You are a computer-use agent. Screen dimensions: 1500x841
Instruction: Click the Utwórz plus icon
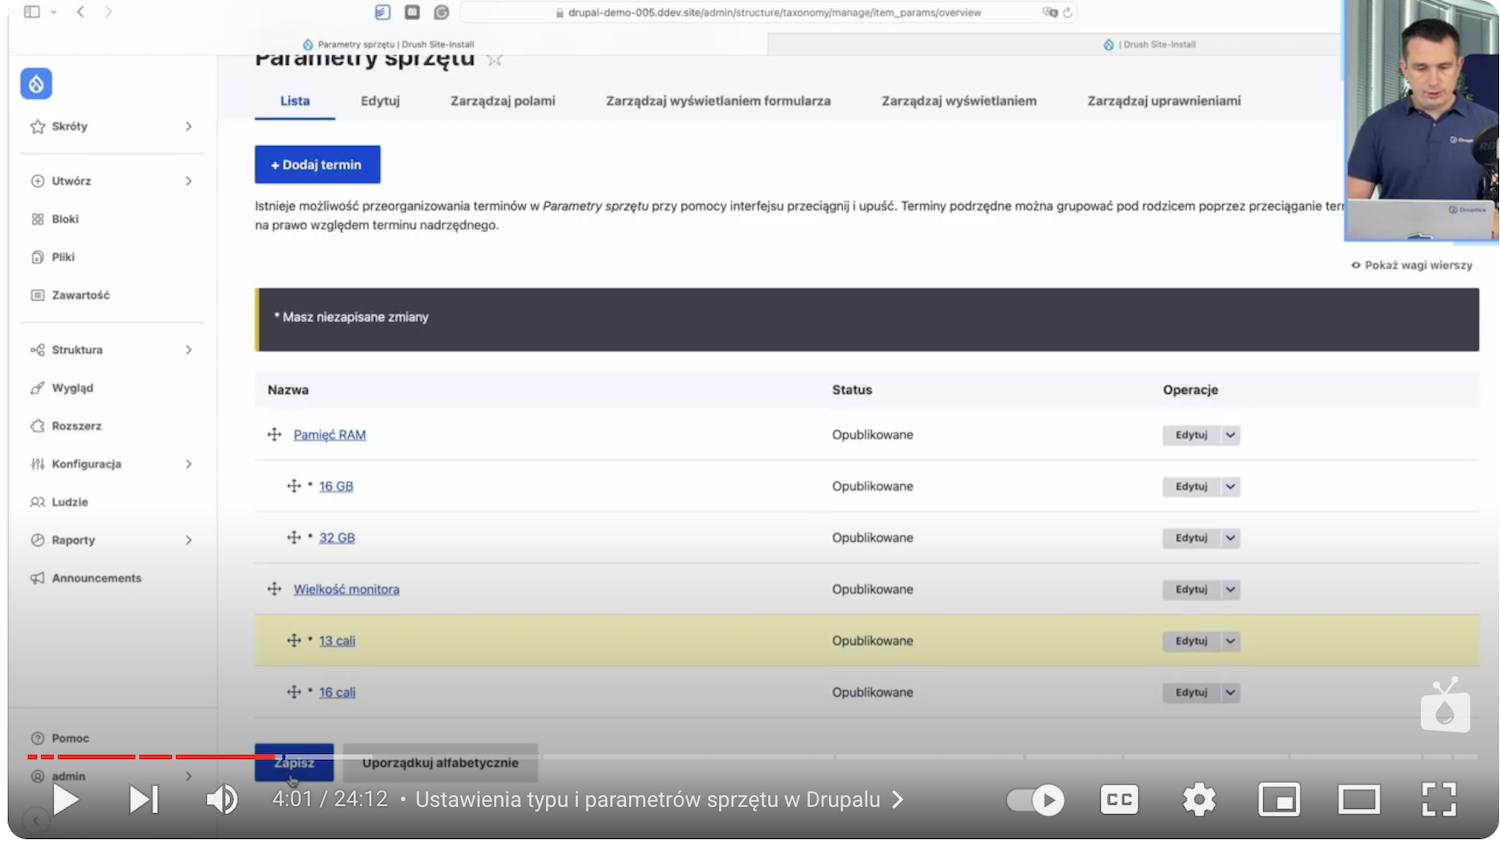37,181
